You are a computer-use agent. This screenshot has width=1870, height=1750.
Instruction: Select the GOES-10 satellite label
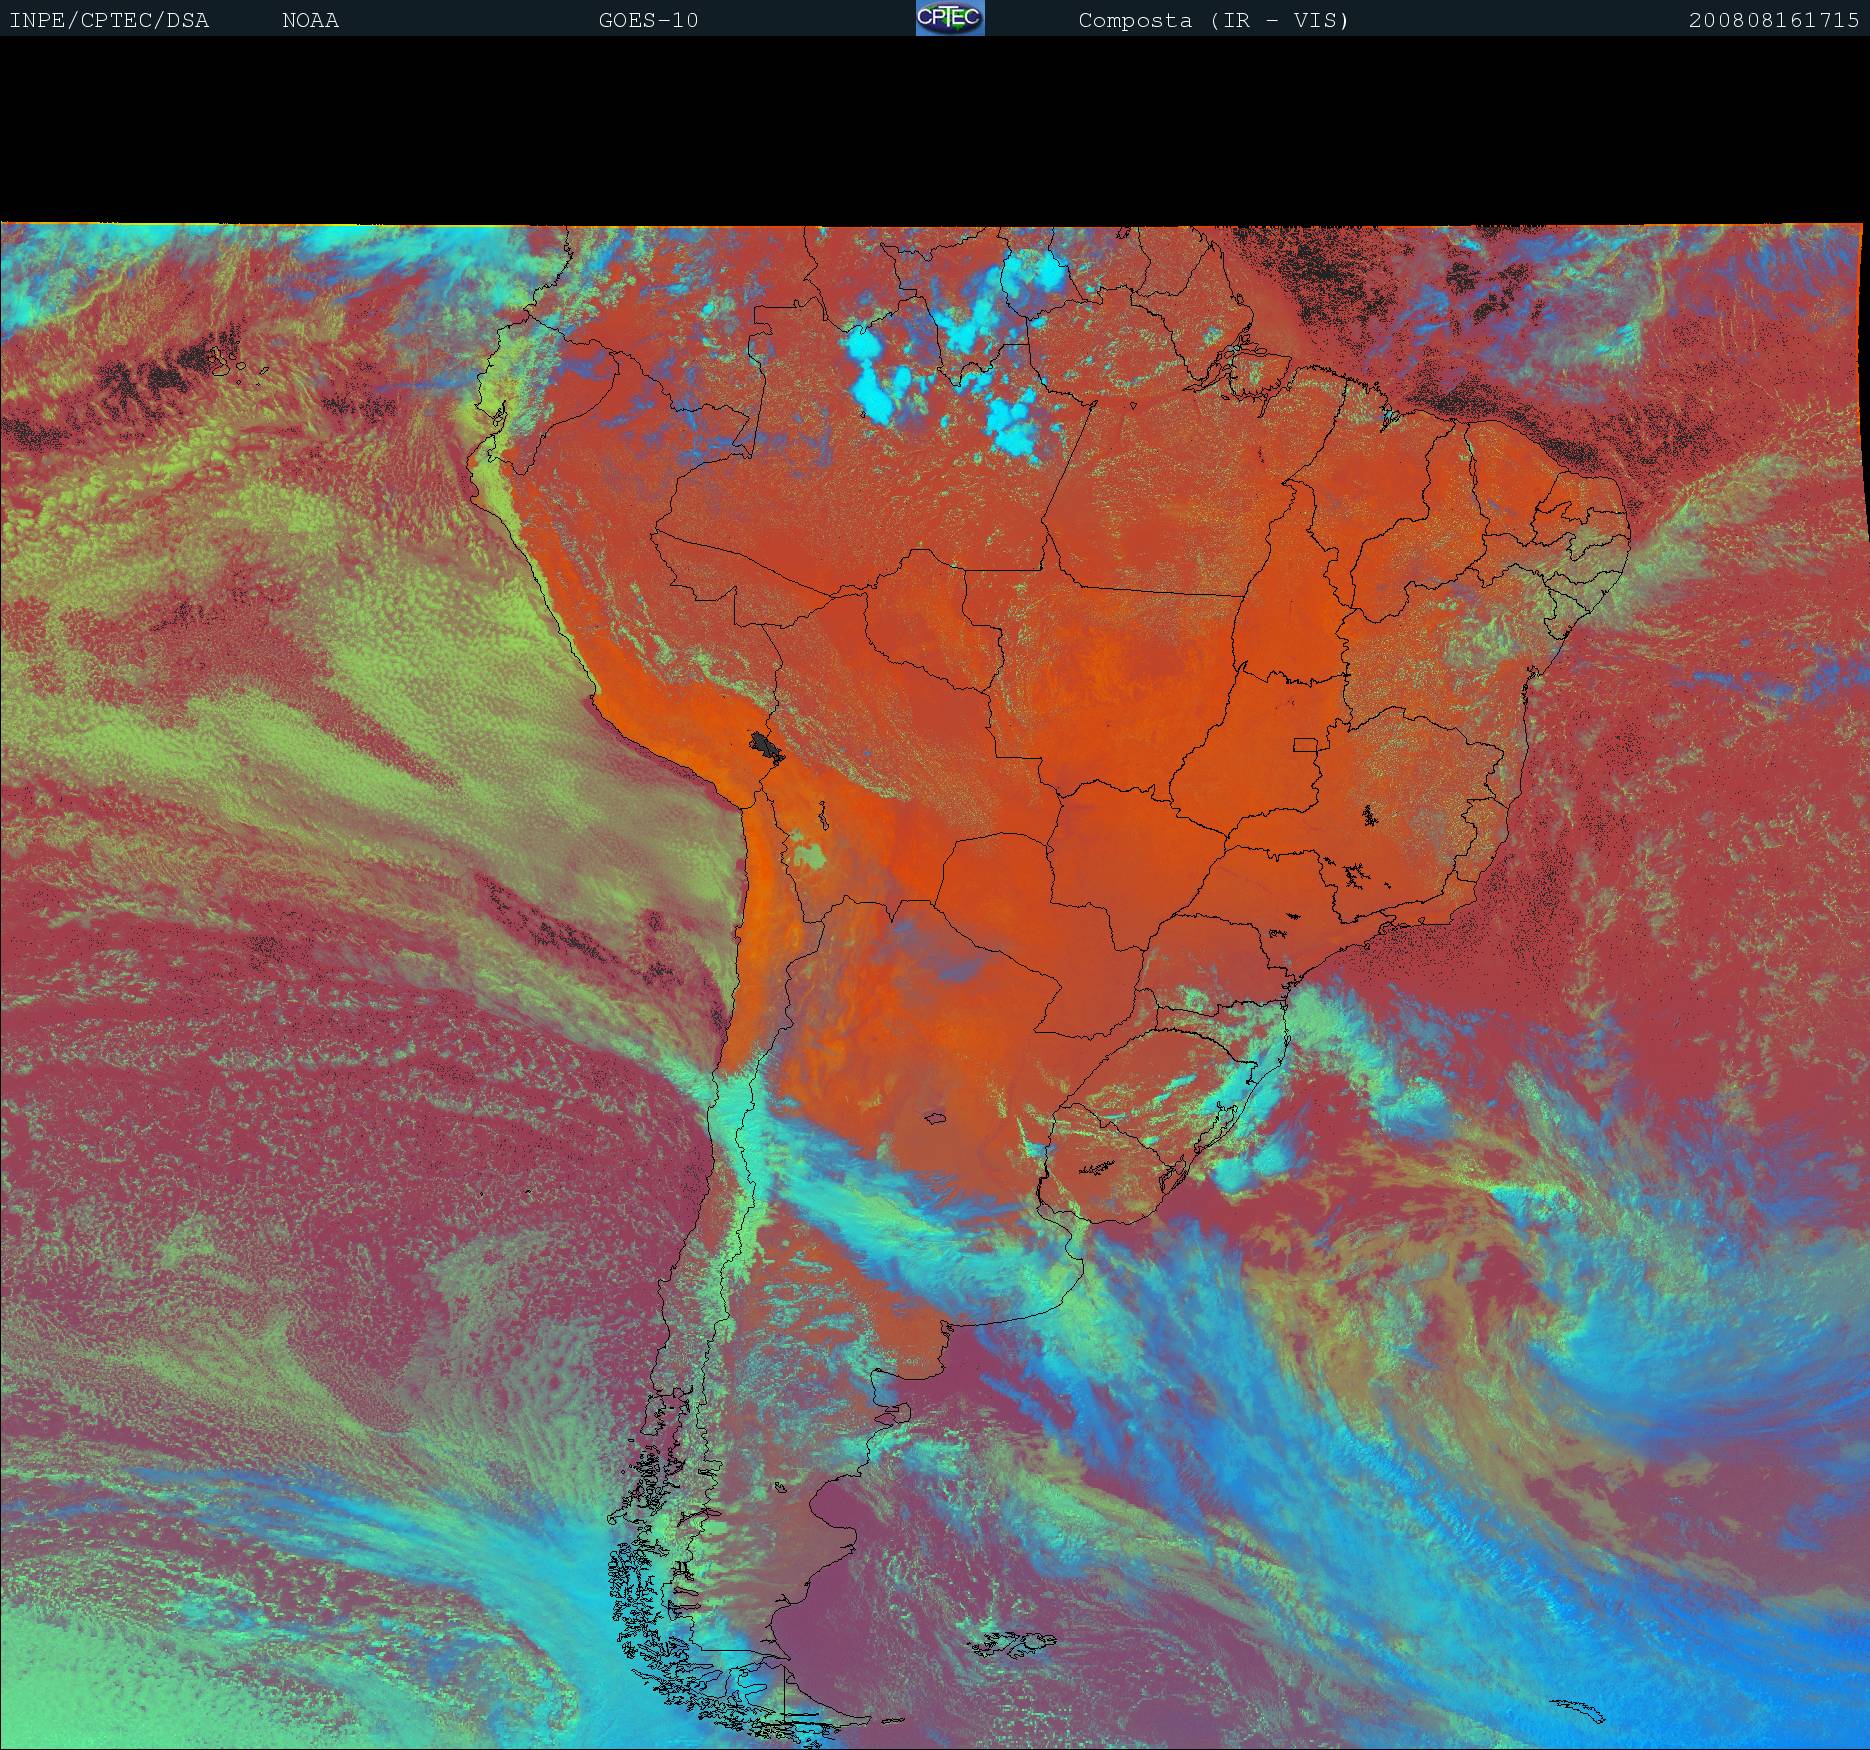pyautogui.click(x=648, y=21)
